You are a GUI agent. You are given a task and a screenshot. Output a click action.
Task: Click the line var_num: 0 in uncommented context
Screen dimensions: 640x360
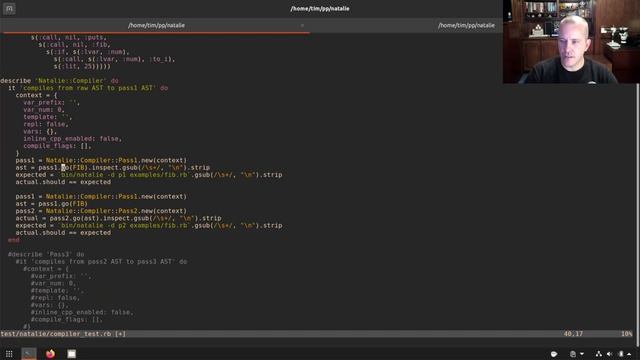tap(44, 110)
